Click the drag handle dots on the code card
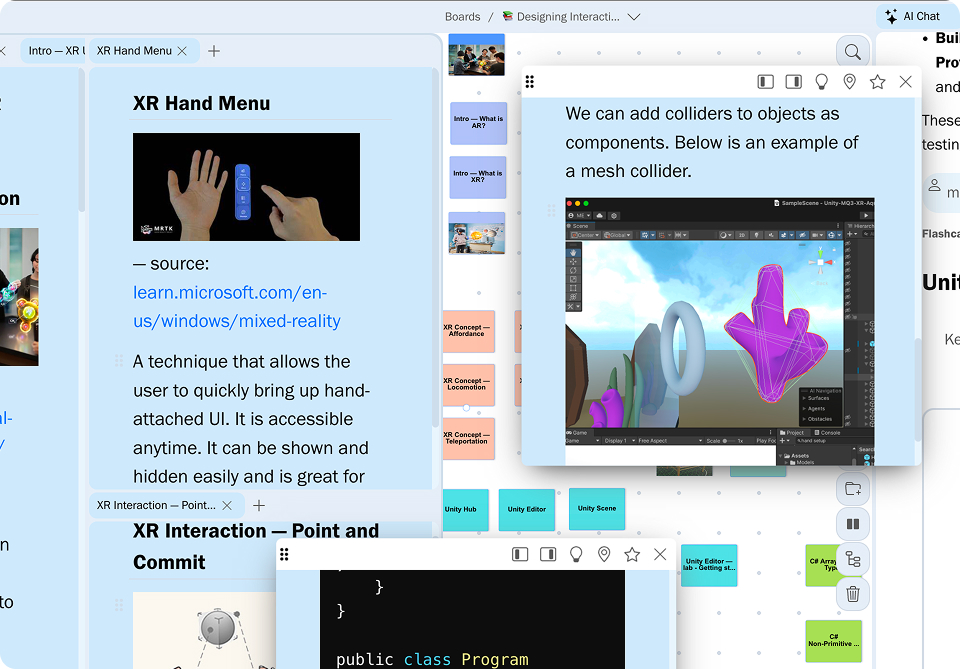Screen dimensions: 960x669 pyautogui.click(x=284, y=554)
